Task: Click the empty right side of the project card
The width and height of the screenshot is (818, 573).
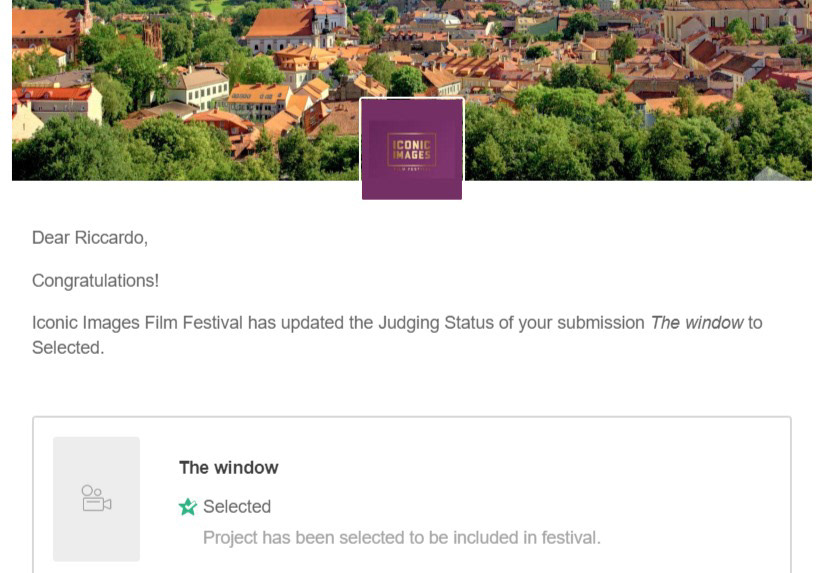Action: click(x=700, y=490)
